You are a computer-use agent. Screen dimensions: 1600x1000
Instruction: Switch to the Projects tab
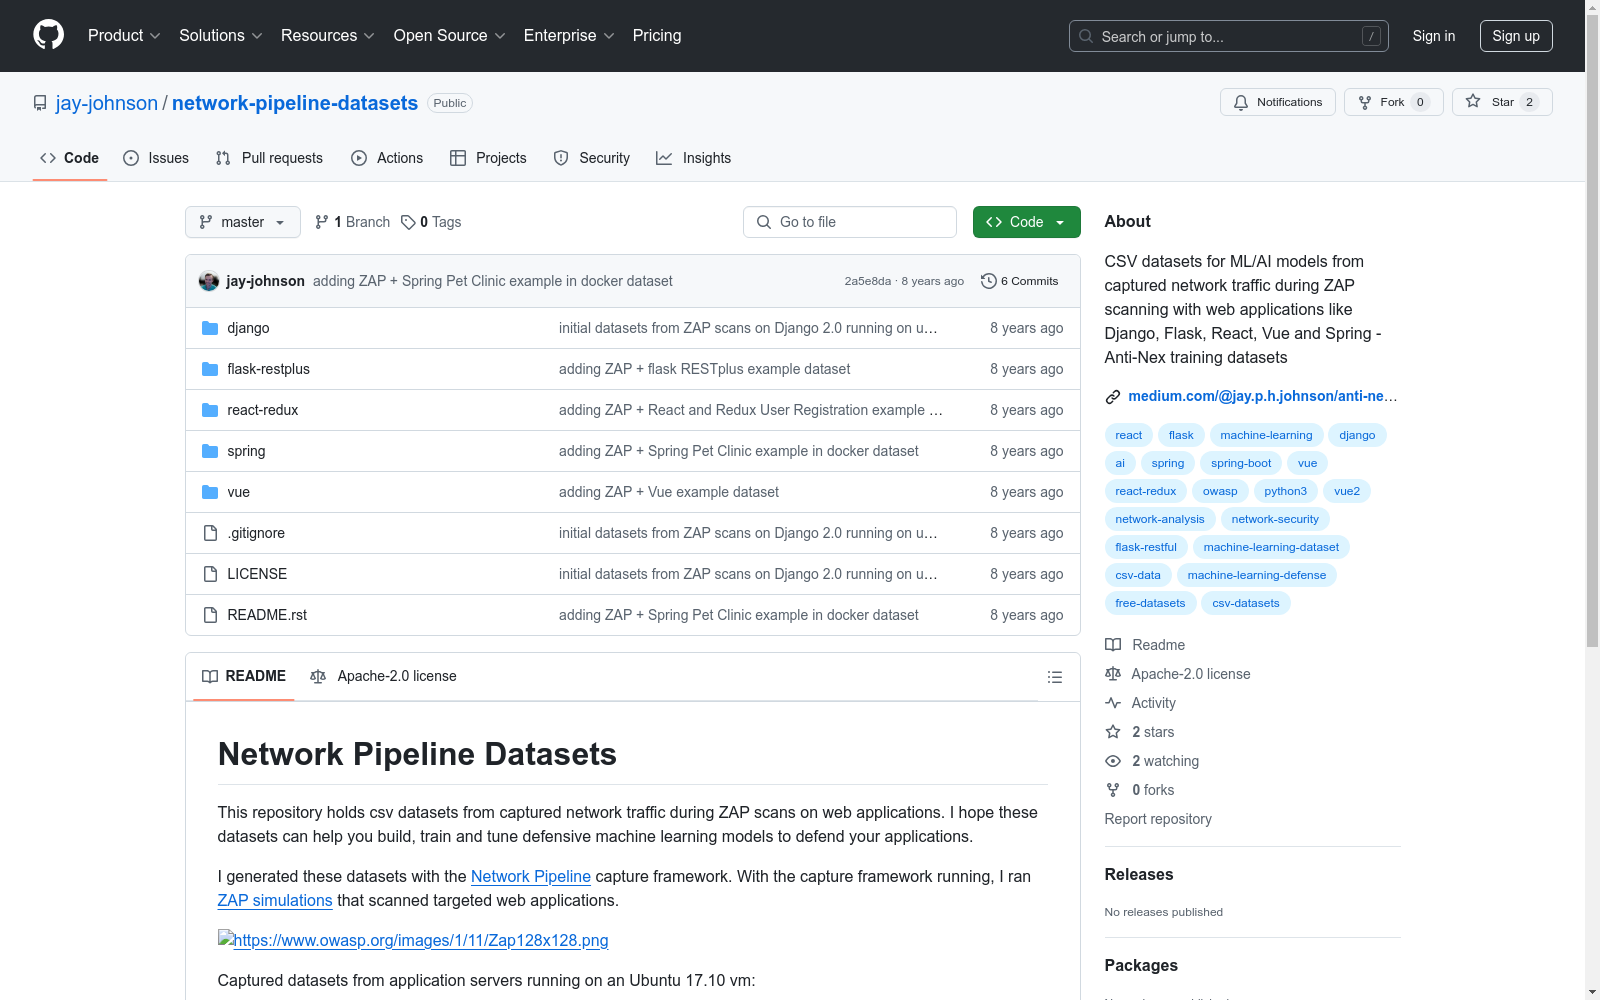488,158
